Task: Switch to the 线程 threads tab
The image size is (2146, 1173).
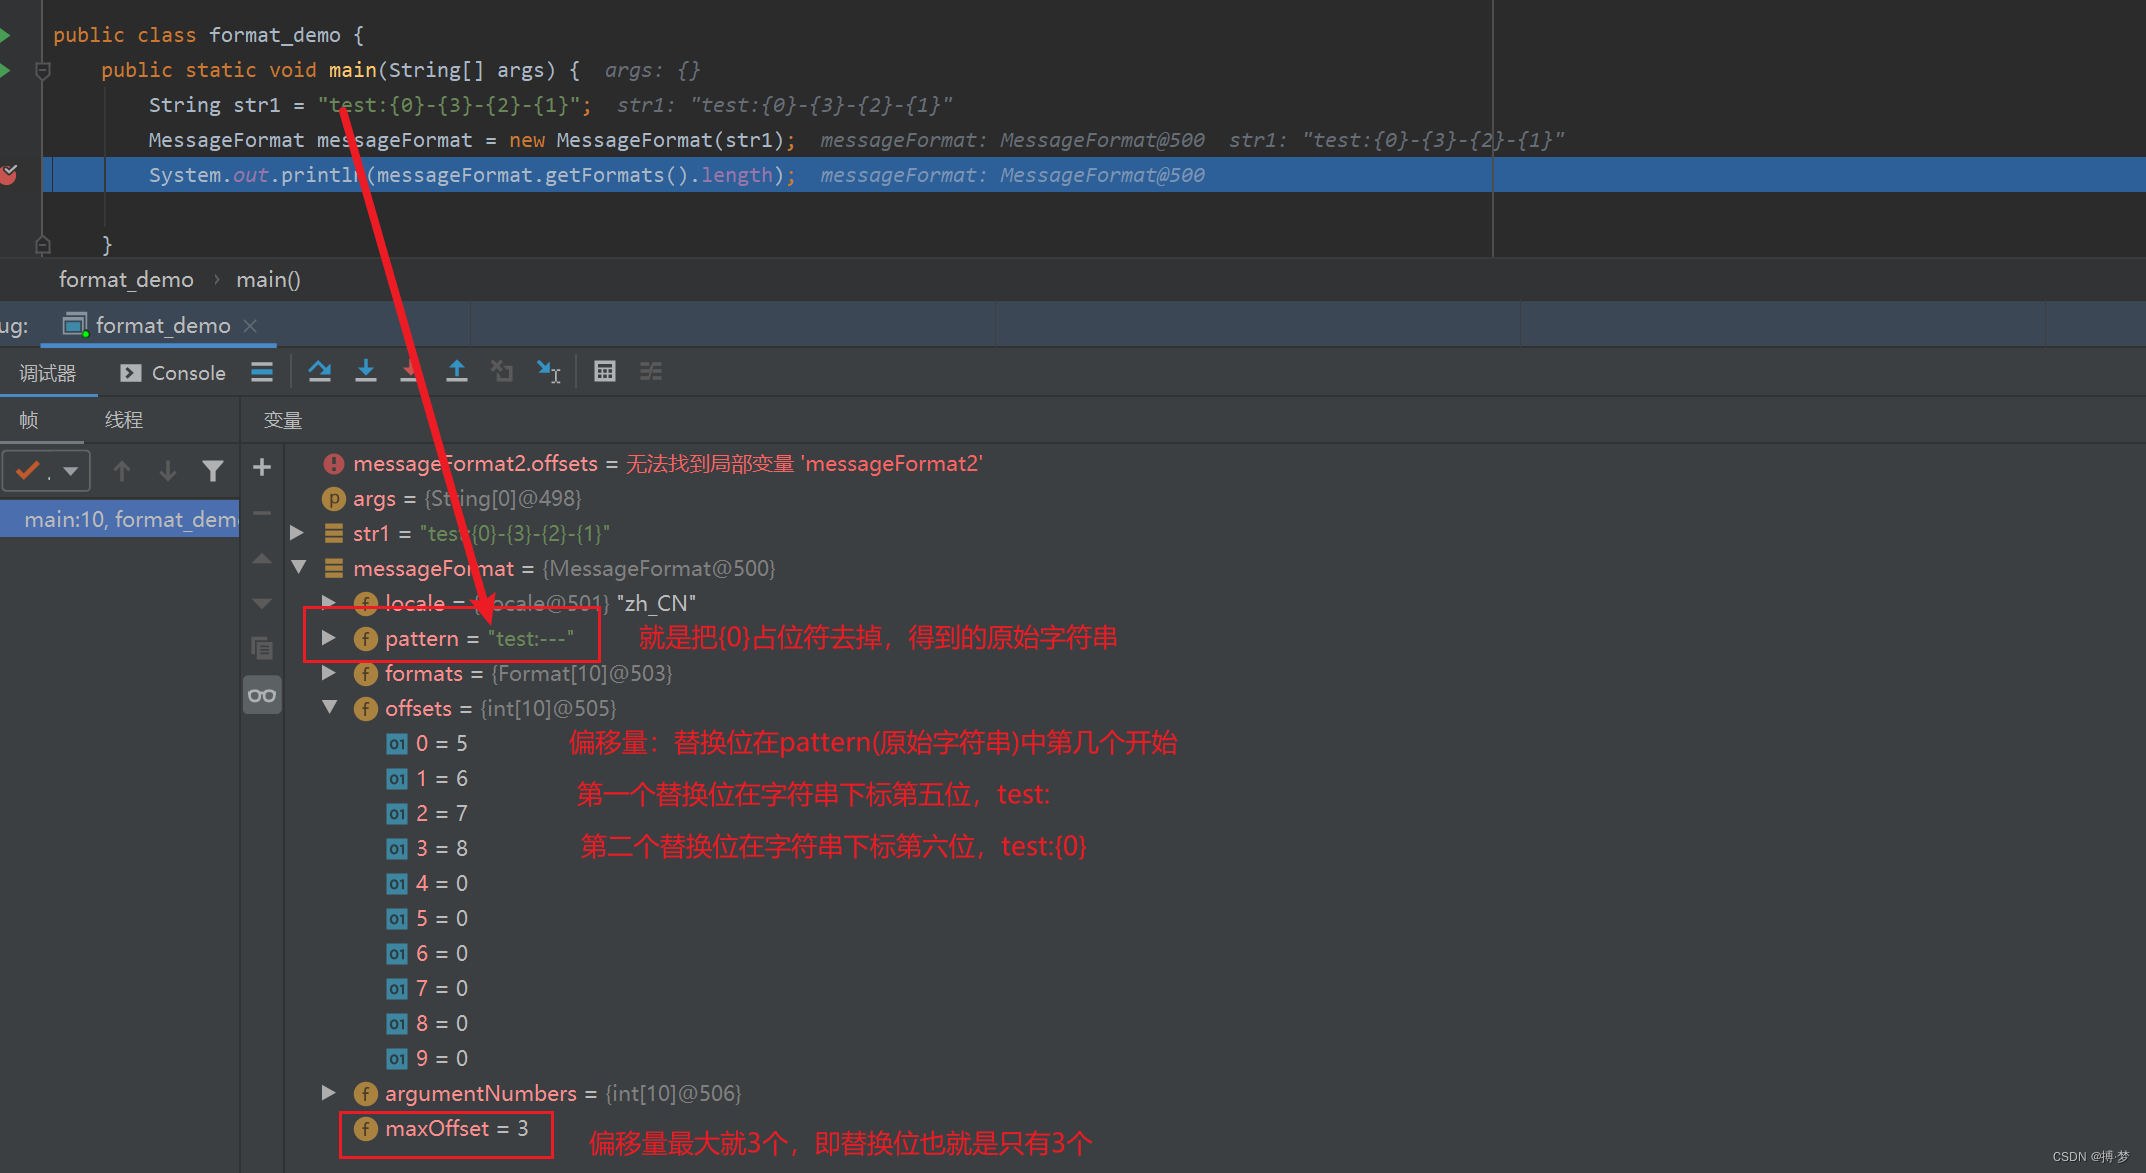Action: pyautogui.click(x=124, y=420)
